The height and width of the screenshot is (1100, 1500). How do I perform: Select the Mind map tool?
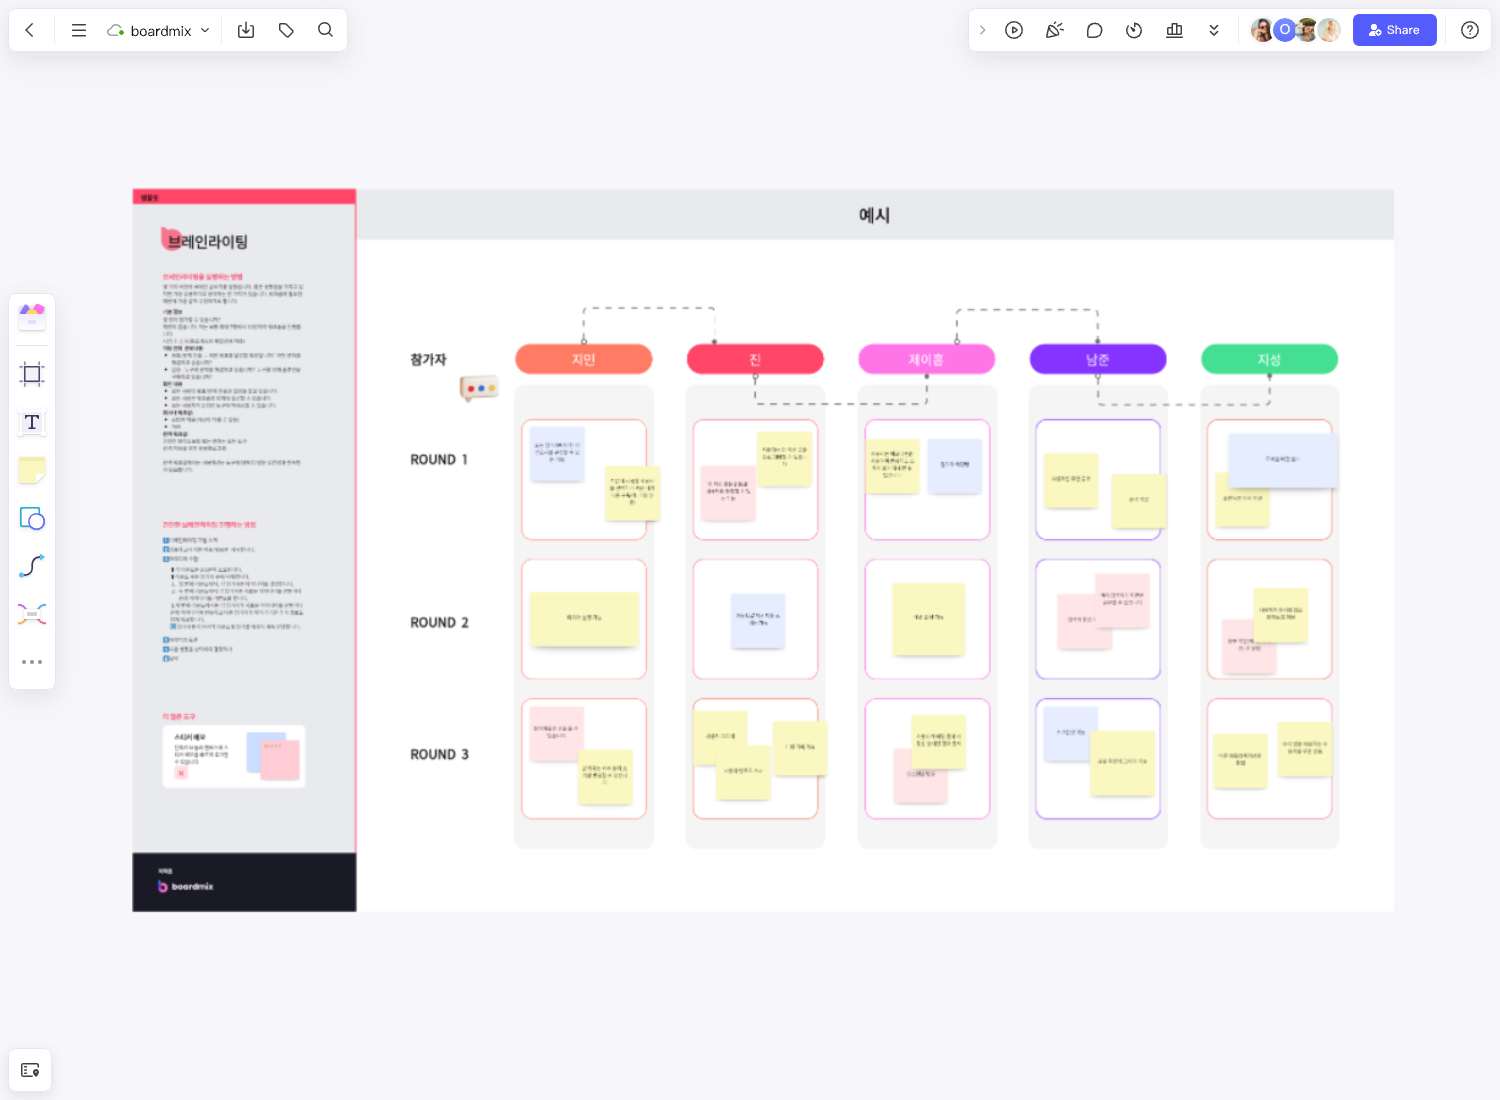tap(32, 614)
